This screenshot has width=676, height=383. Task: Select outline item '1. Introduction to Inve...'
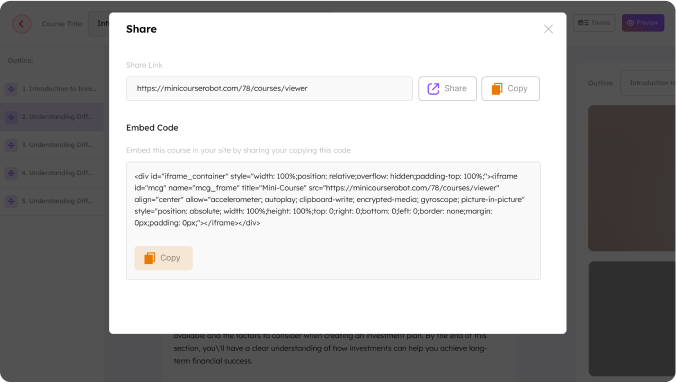pos(52,89)
